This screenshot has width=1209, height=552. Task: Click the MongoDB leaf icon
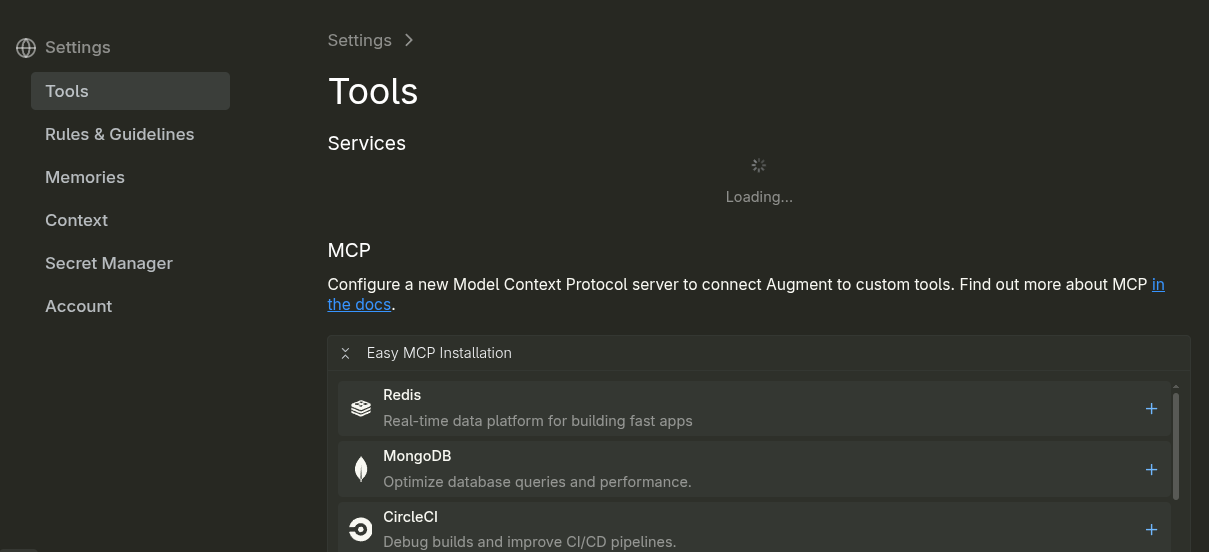click(361, 469)
